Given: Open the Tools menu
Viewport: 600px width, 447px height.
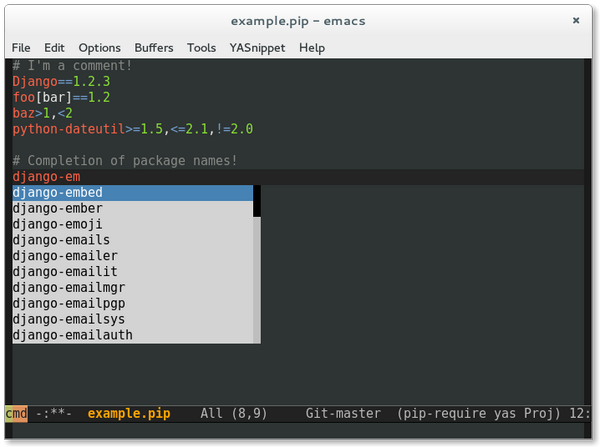Looking at the screenshot, I should [x=201, y=47].
